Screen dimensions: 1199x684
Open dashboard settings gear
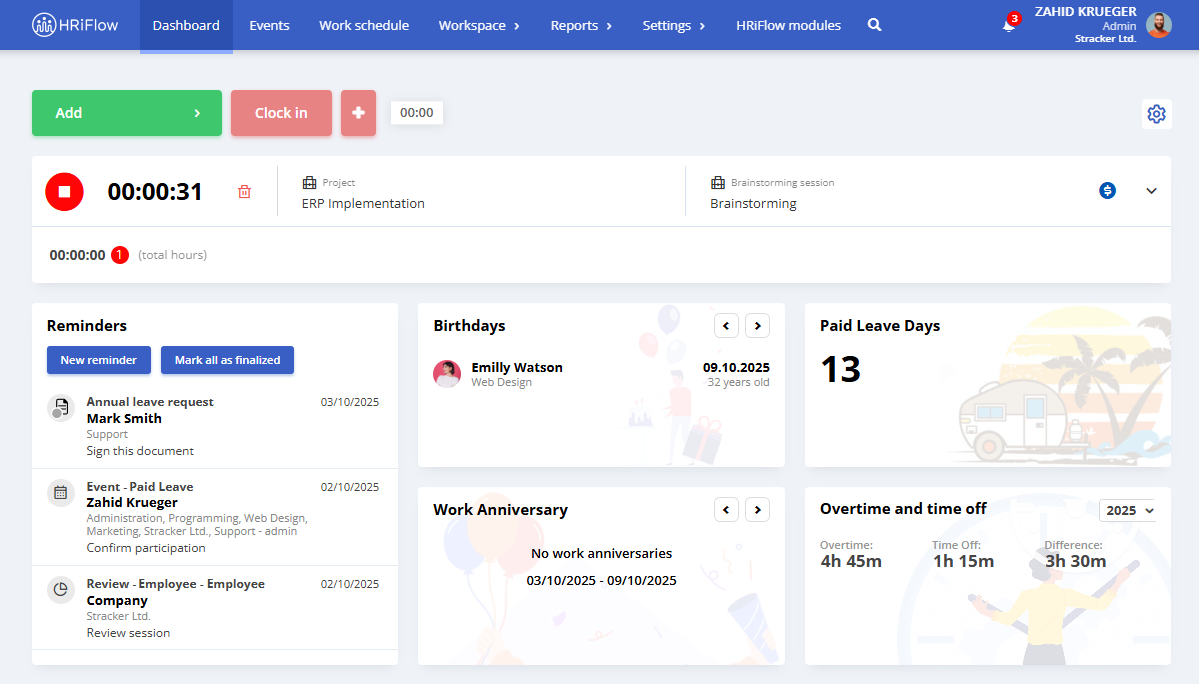coord(1156,114)
